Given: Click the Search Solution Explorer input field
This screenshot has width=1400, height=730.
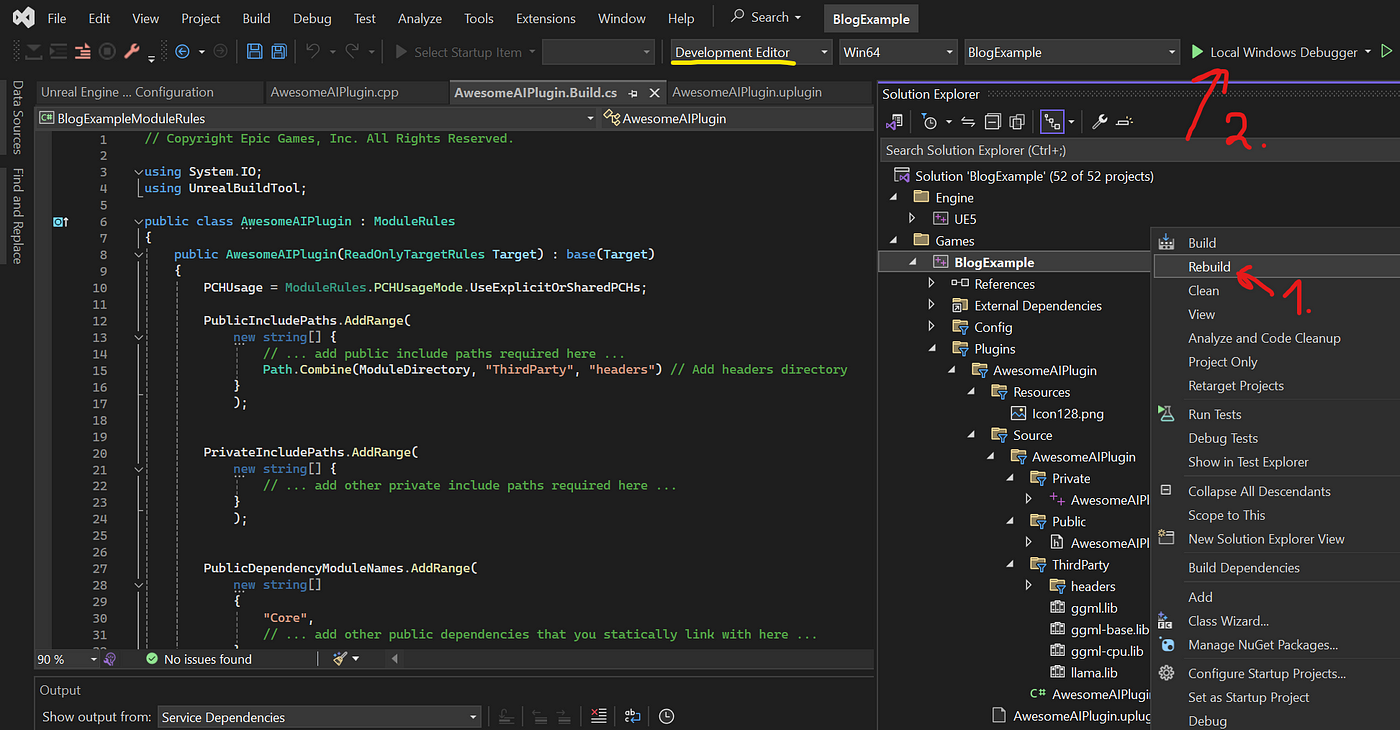Looking at the screenshot, I should click(1140, 150).
